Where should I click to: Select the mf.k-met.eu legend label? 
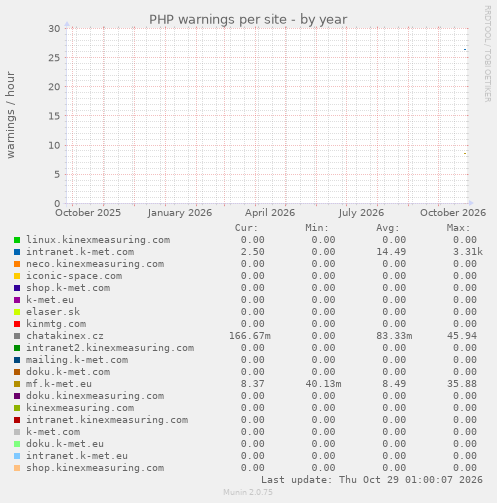point(59,384)
